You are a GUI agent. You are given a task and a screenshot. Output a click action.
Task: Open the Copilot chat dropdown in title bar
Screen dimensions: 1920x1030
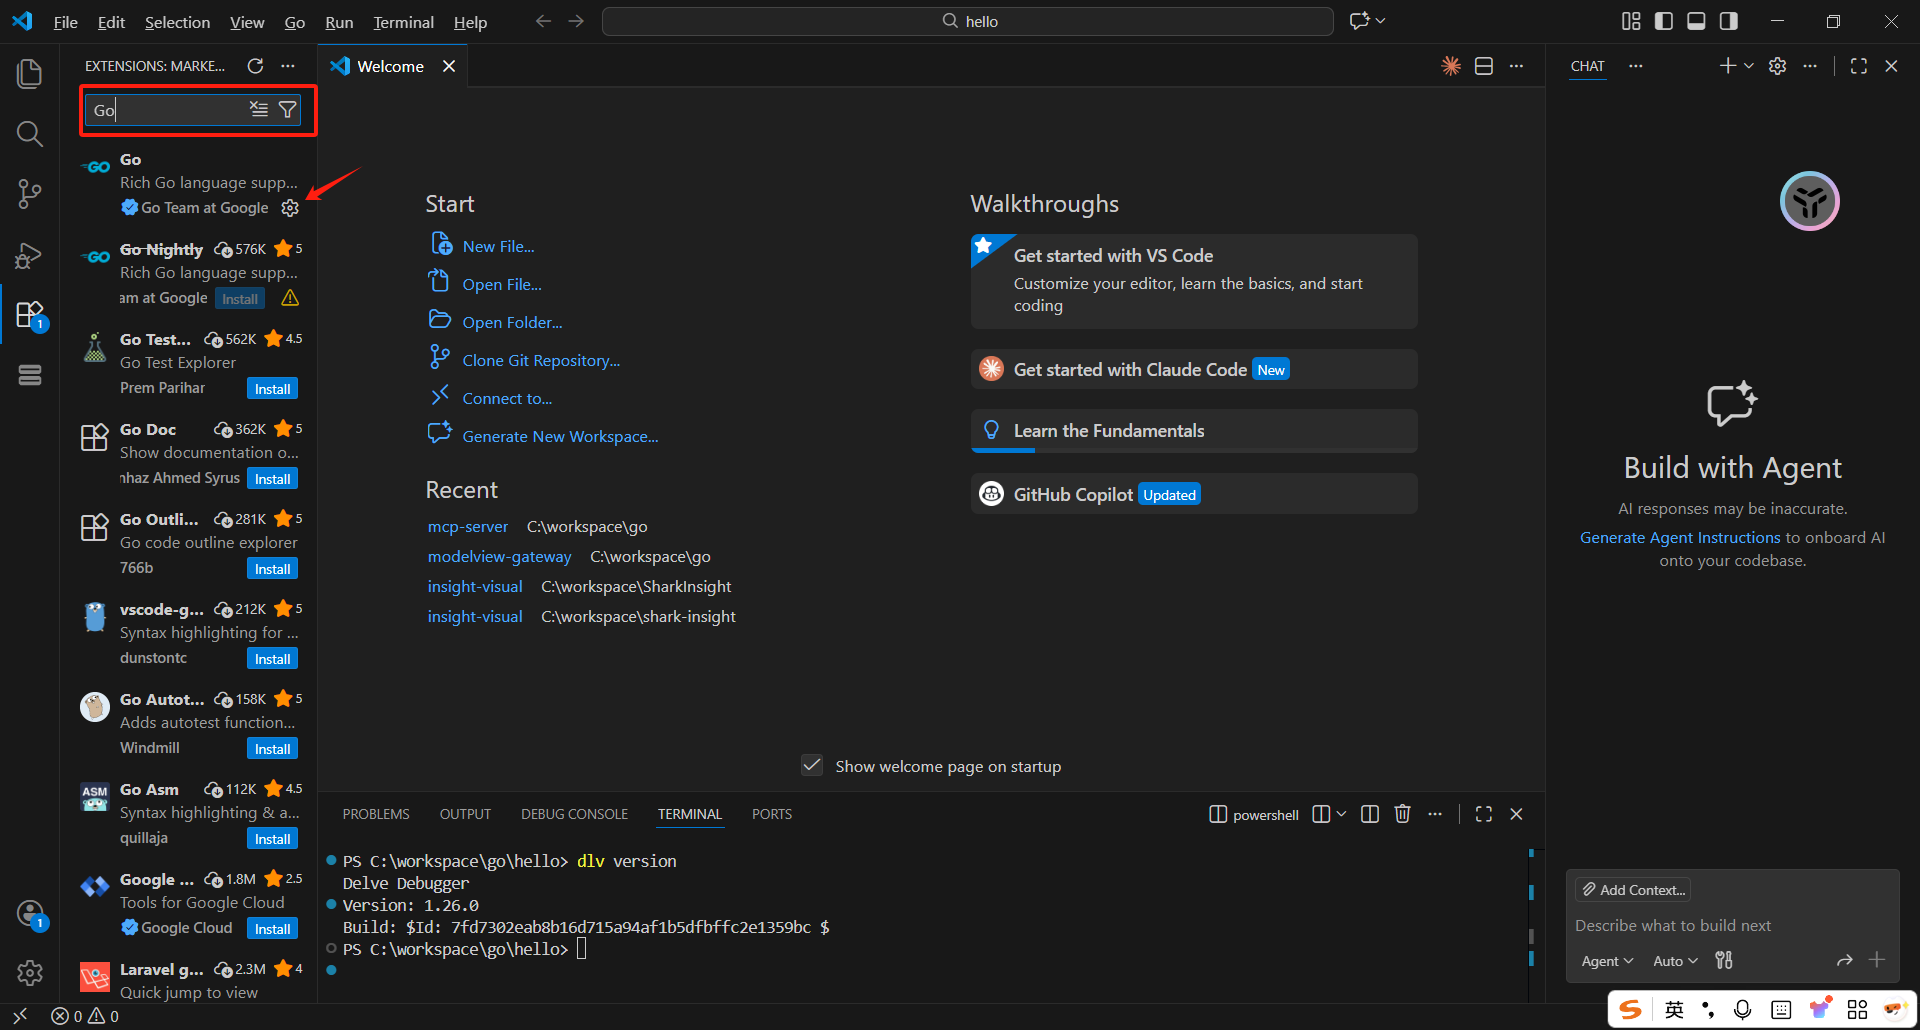pyautogui.click(x=1381, y=21)
